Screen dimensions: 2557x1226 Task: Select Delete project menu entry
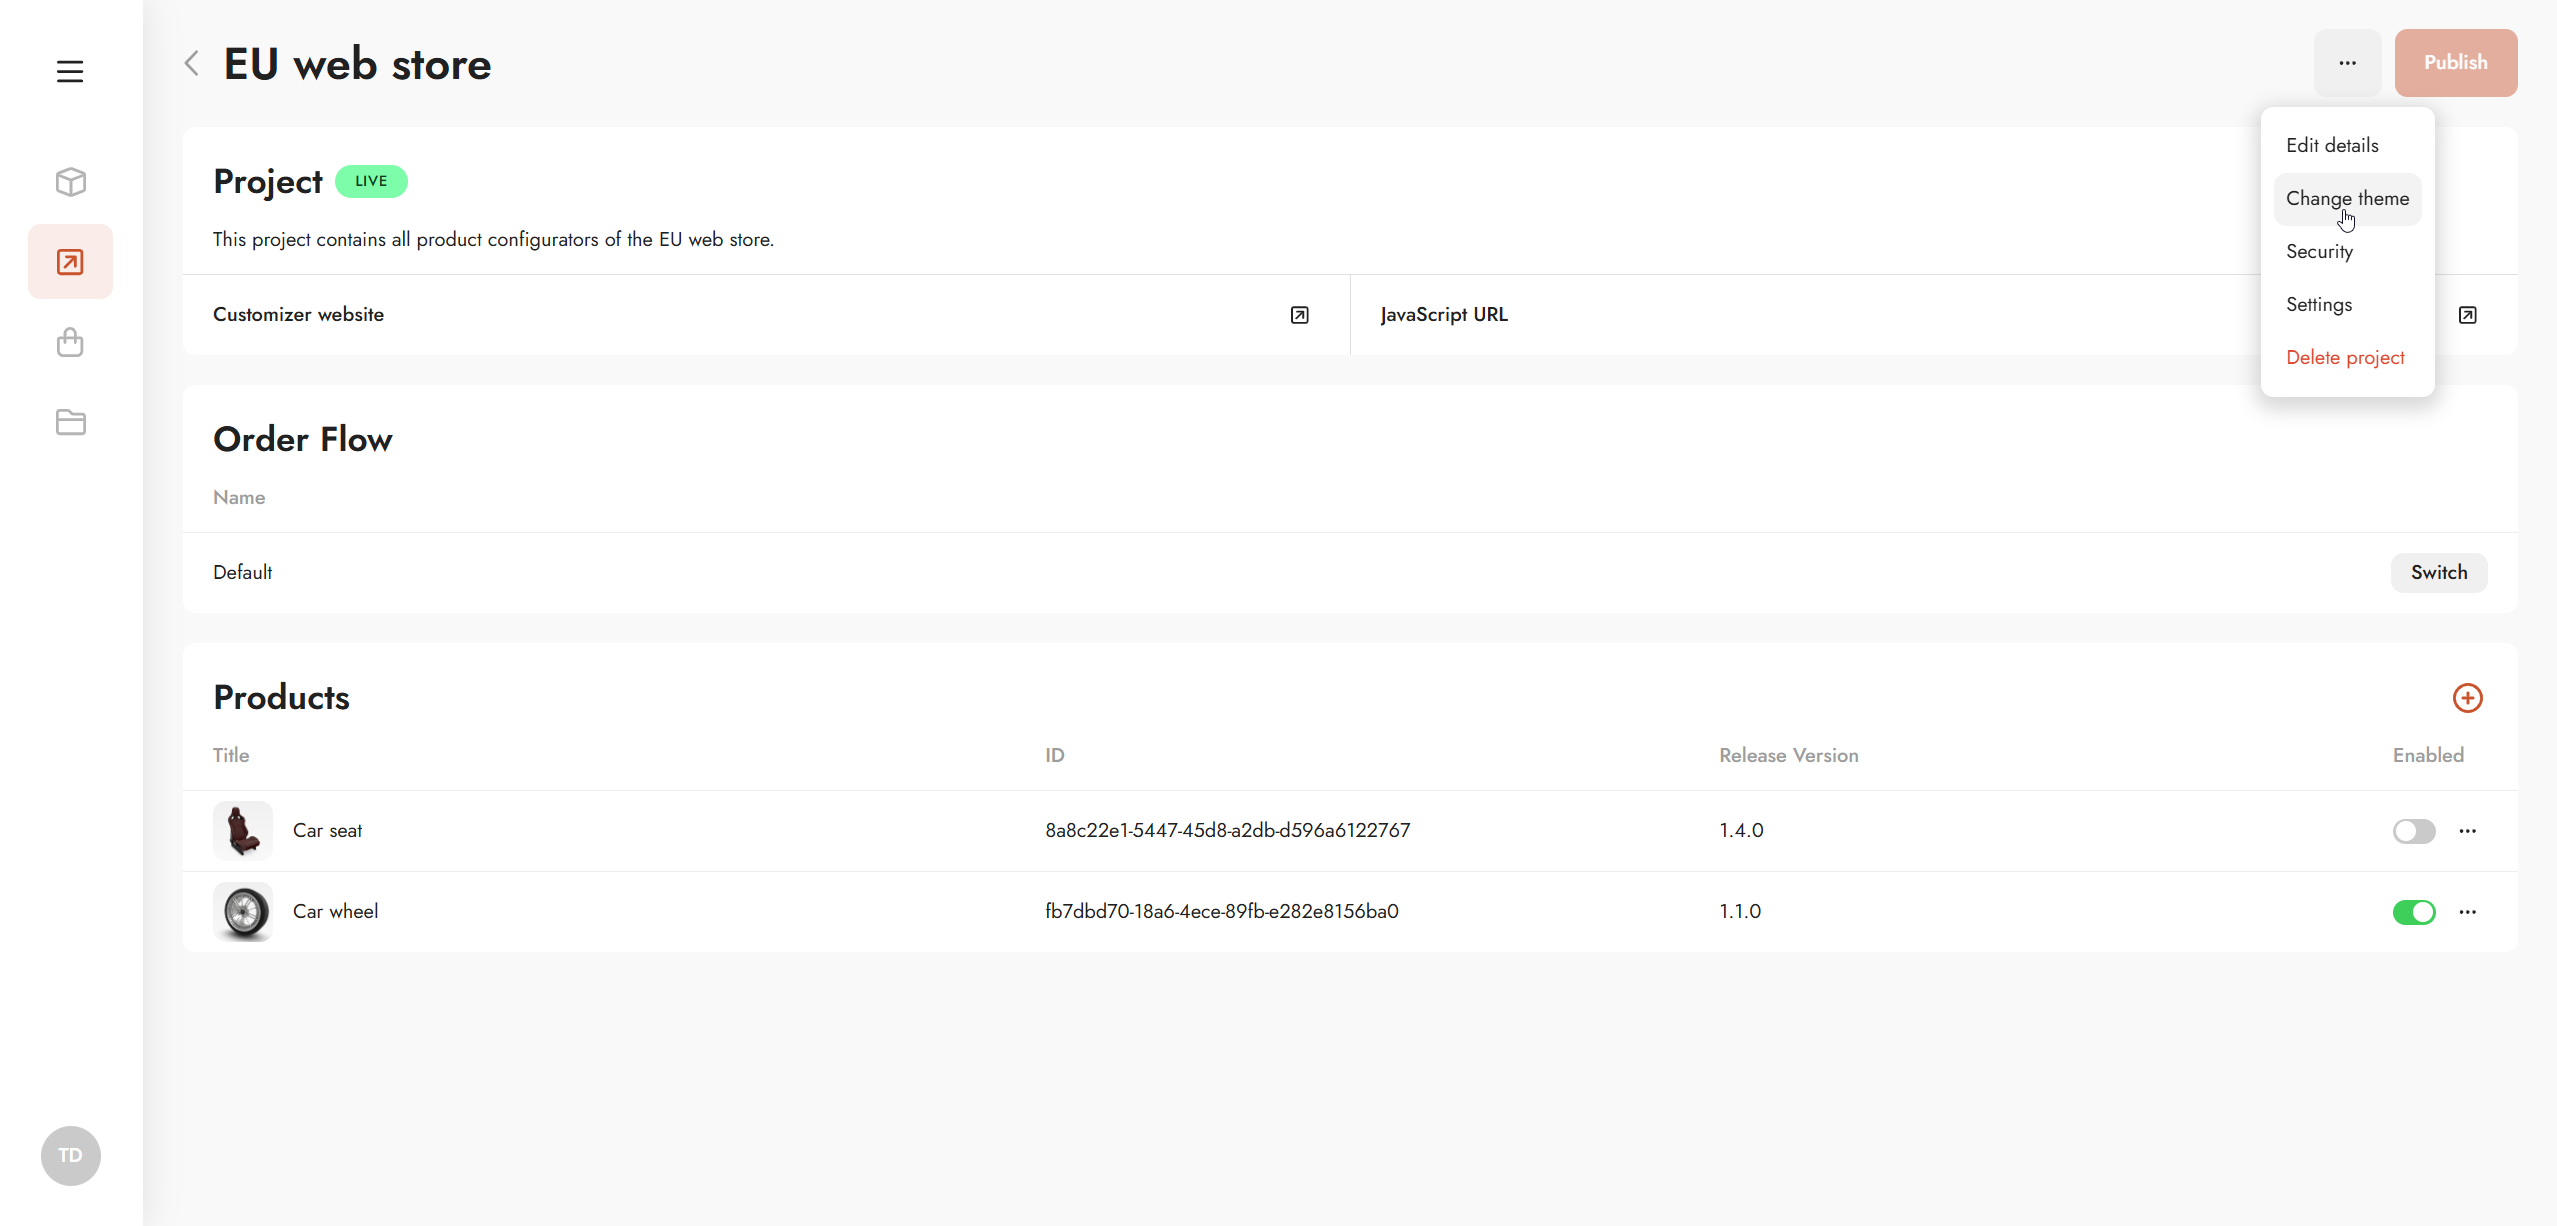point(2345,358)
